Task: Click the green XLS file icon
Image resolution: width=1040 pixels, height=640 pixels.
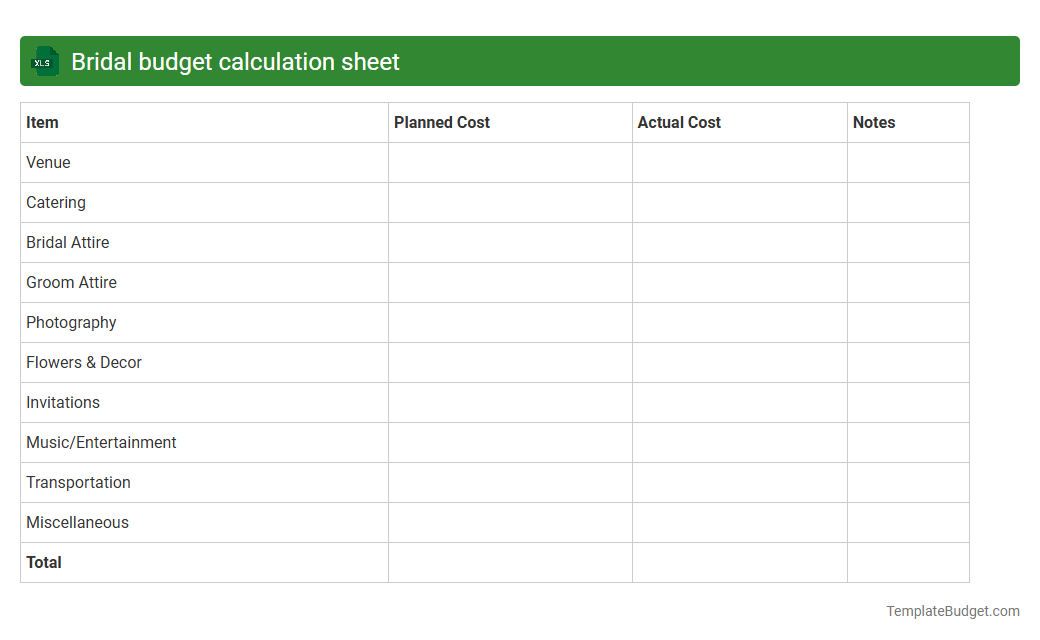Action: (x=44, y=61)
